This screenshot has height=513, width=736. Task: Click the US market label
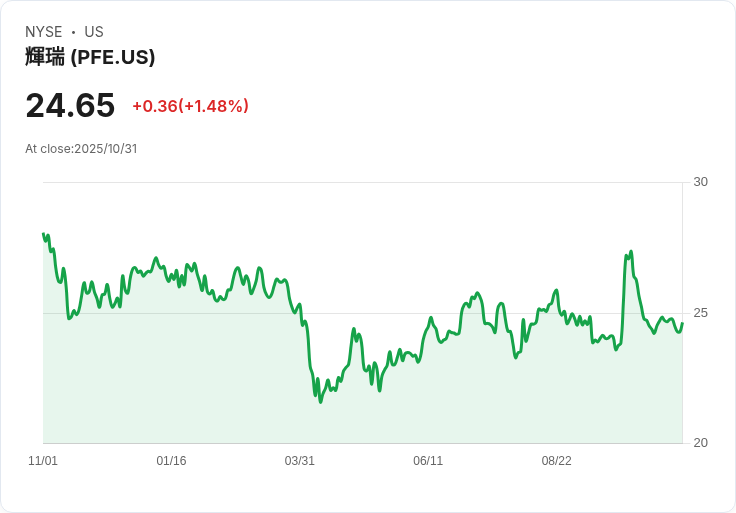94,32
